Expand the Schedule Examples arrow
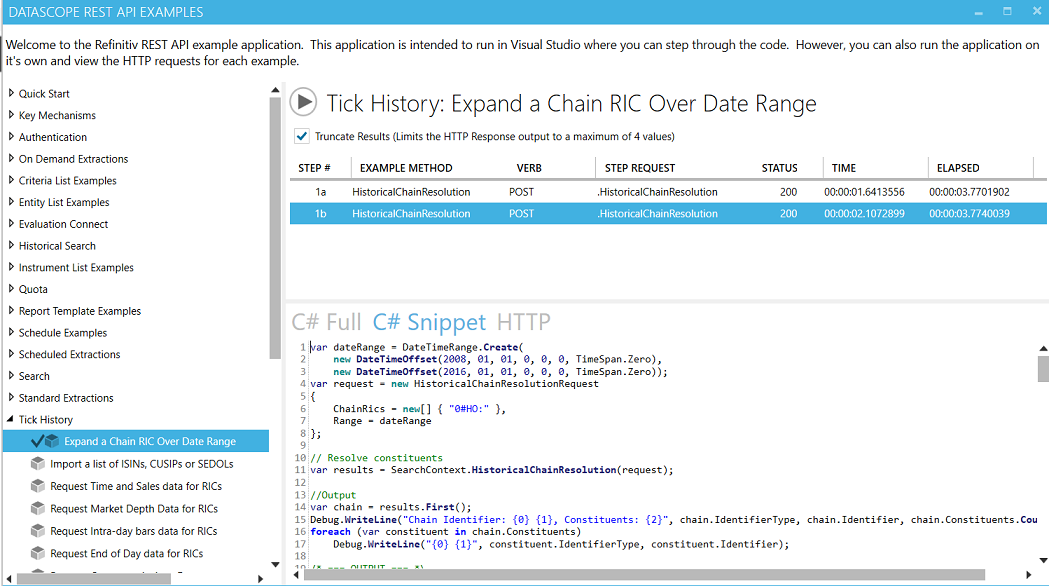Screen dimensions: 1049x586 pos(11,332)
